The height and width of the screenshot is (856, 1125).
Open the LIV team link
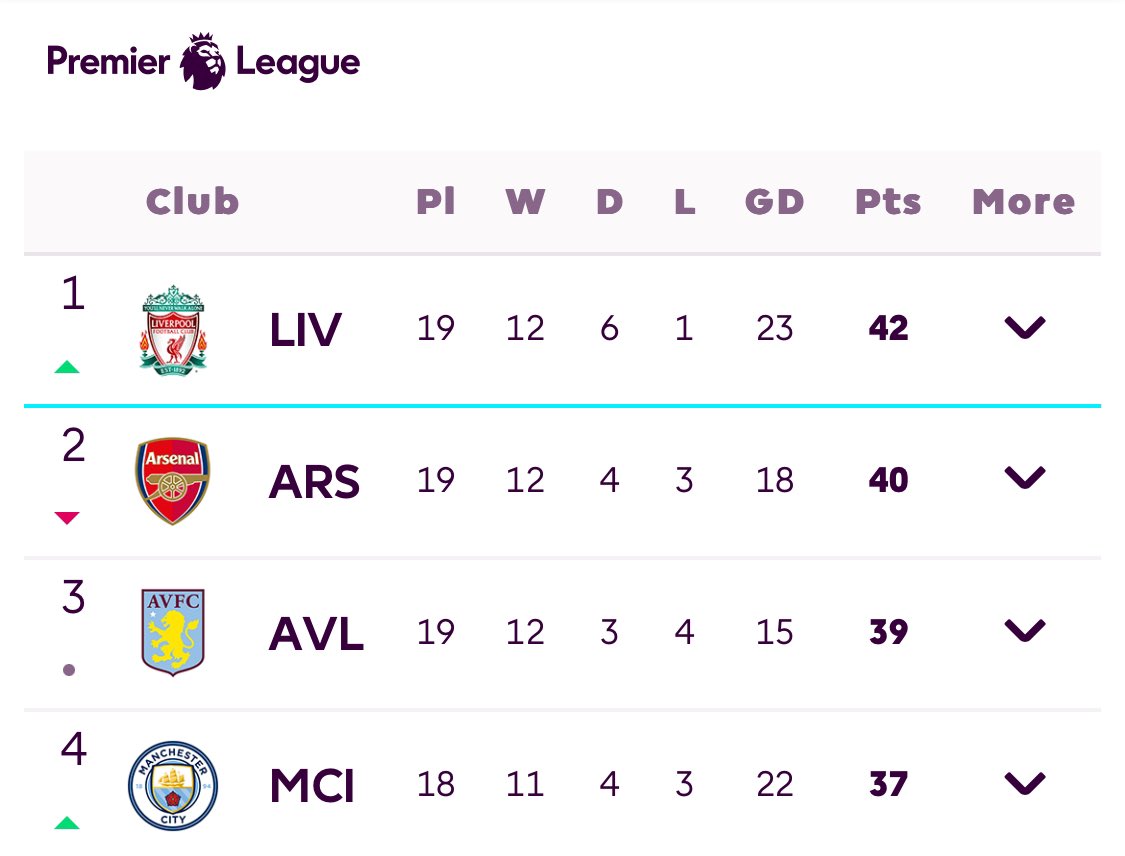pos(306,329)
